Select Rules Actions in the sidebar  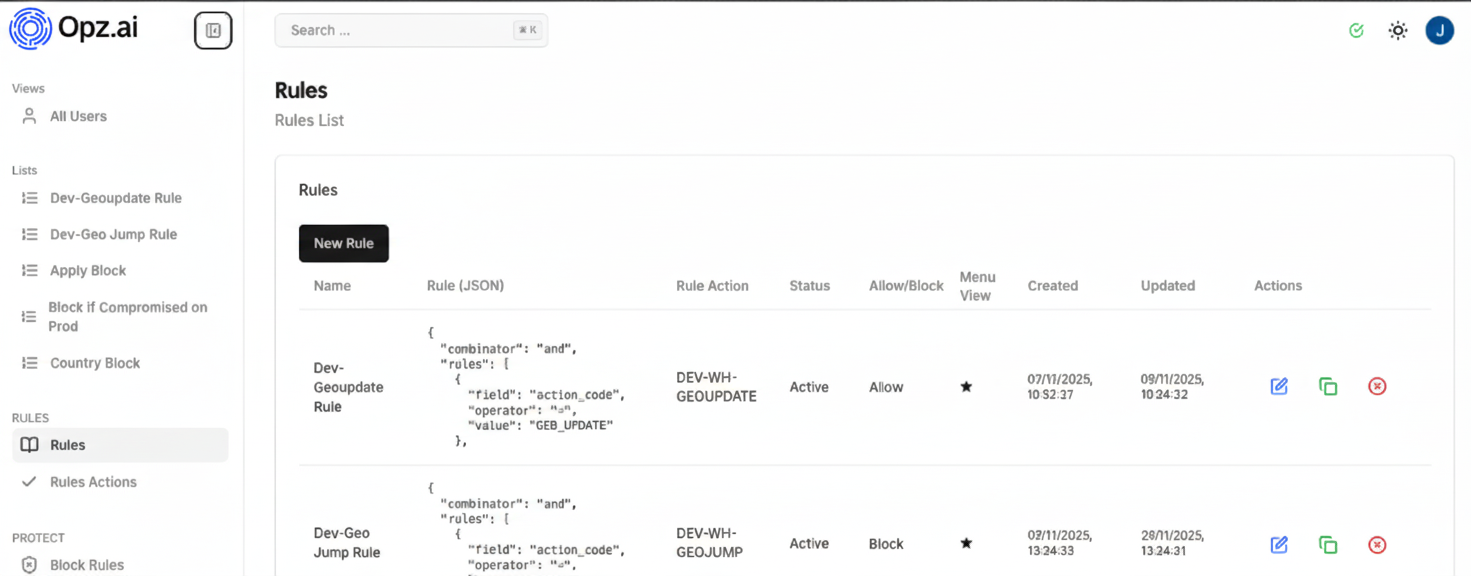click(94, 481)
